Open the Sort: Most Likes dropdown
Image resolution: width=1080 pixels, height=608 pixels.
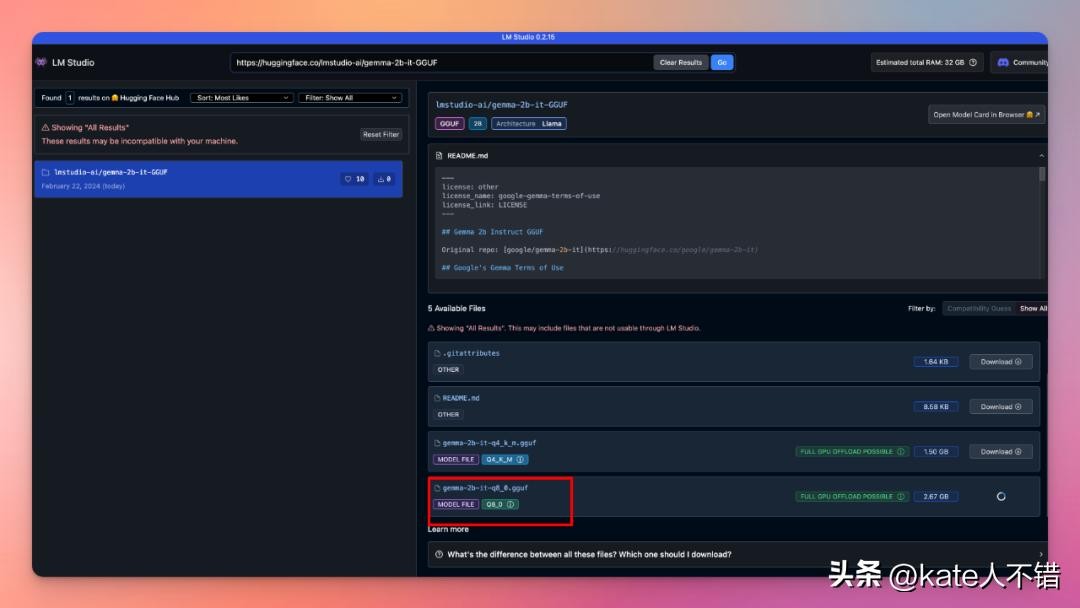tap(241, 98)
